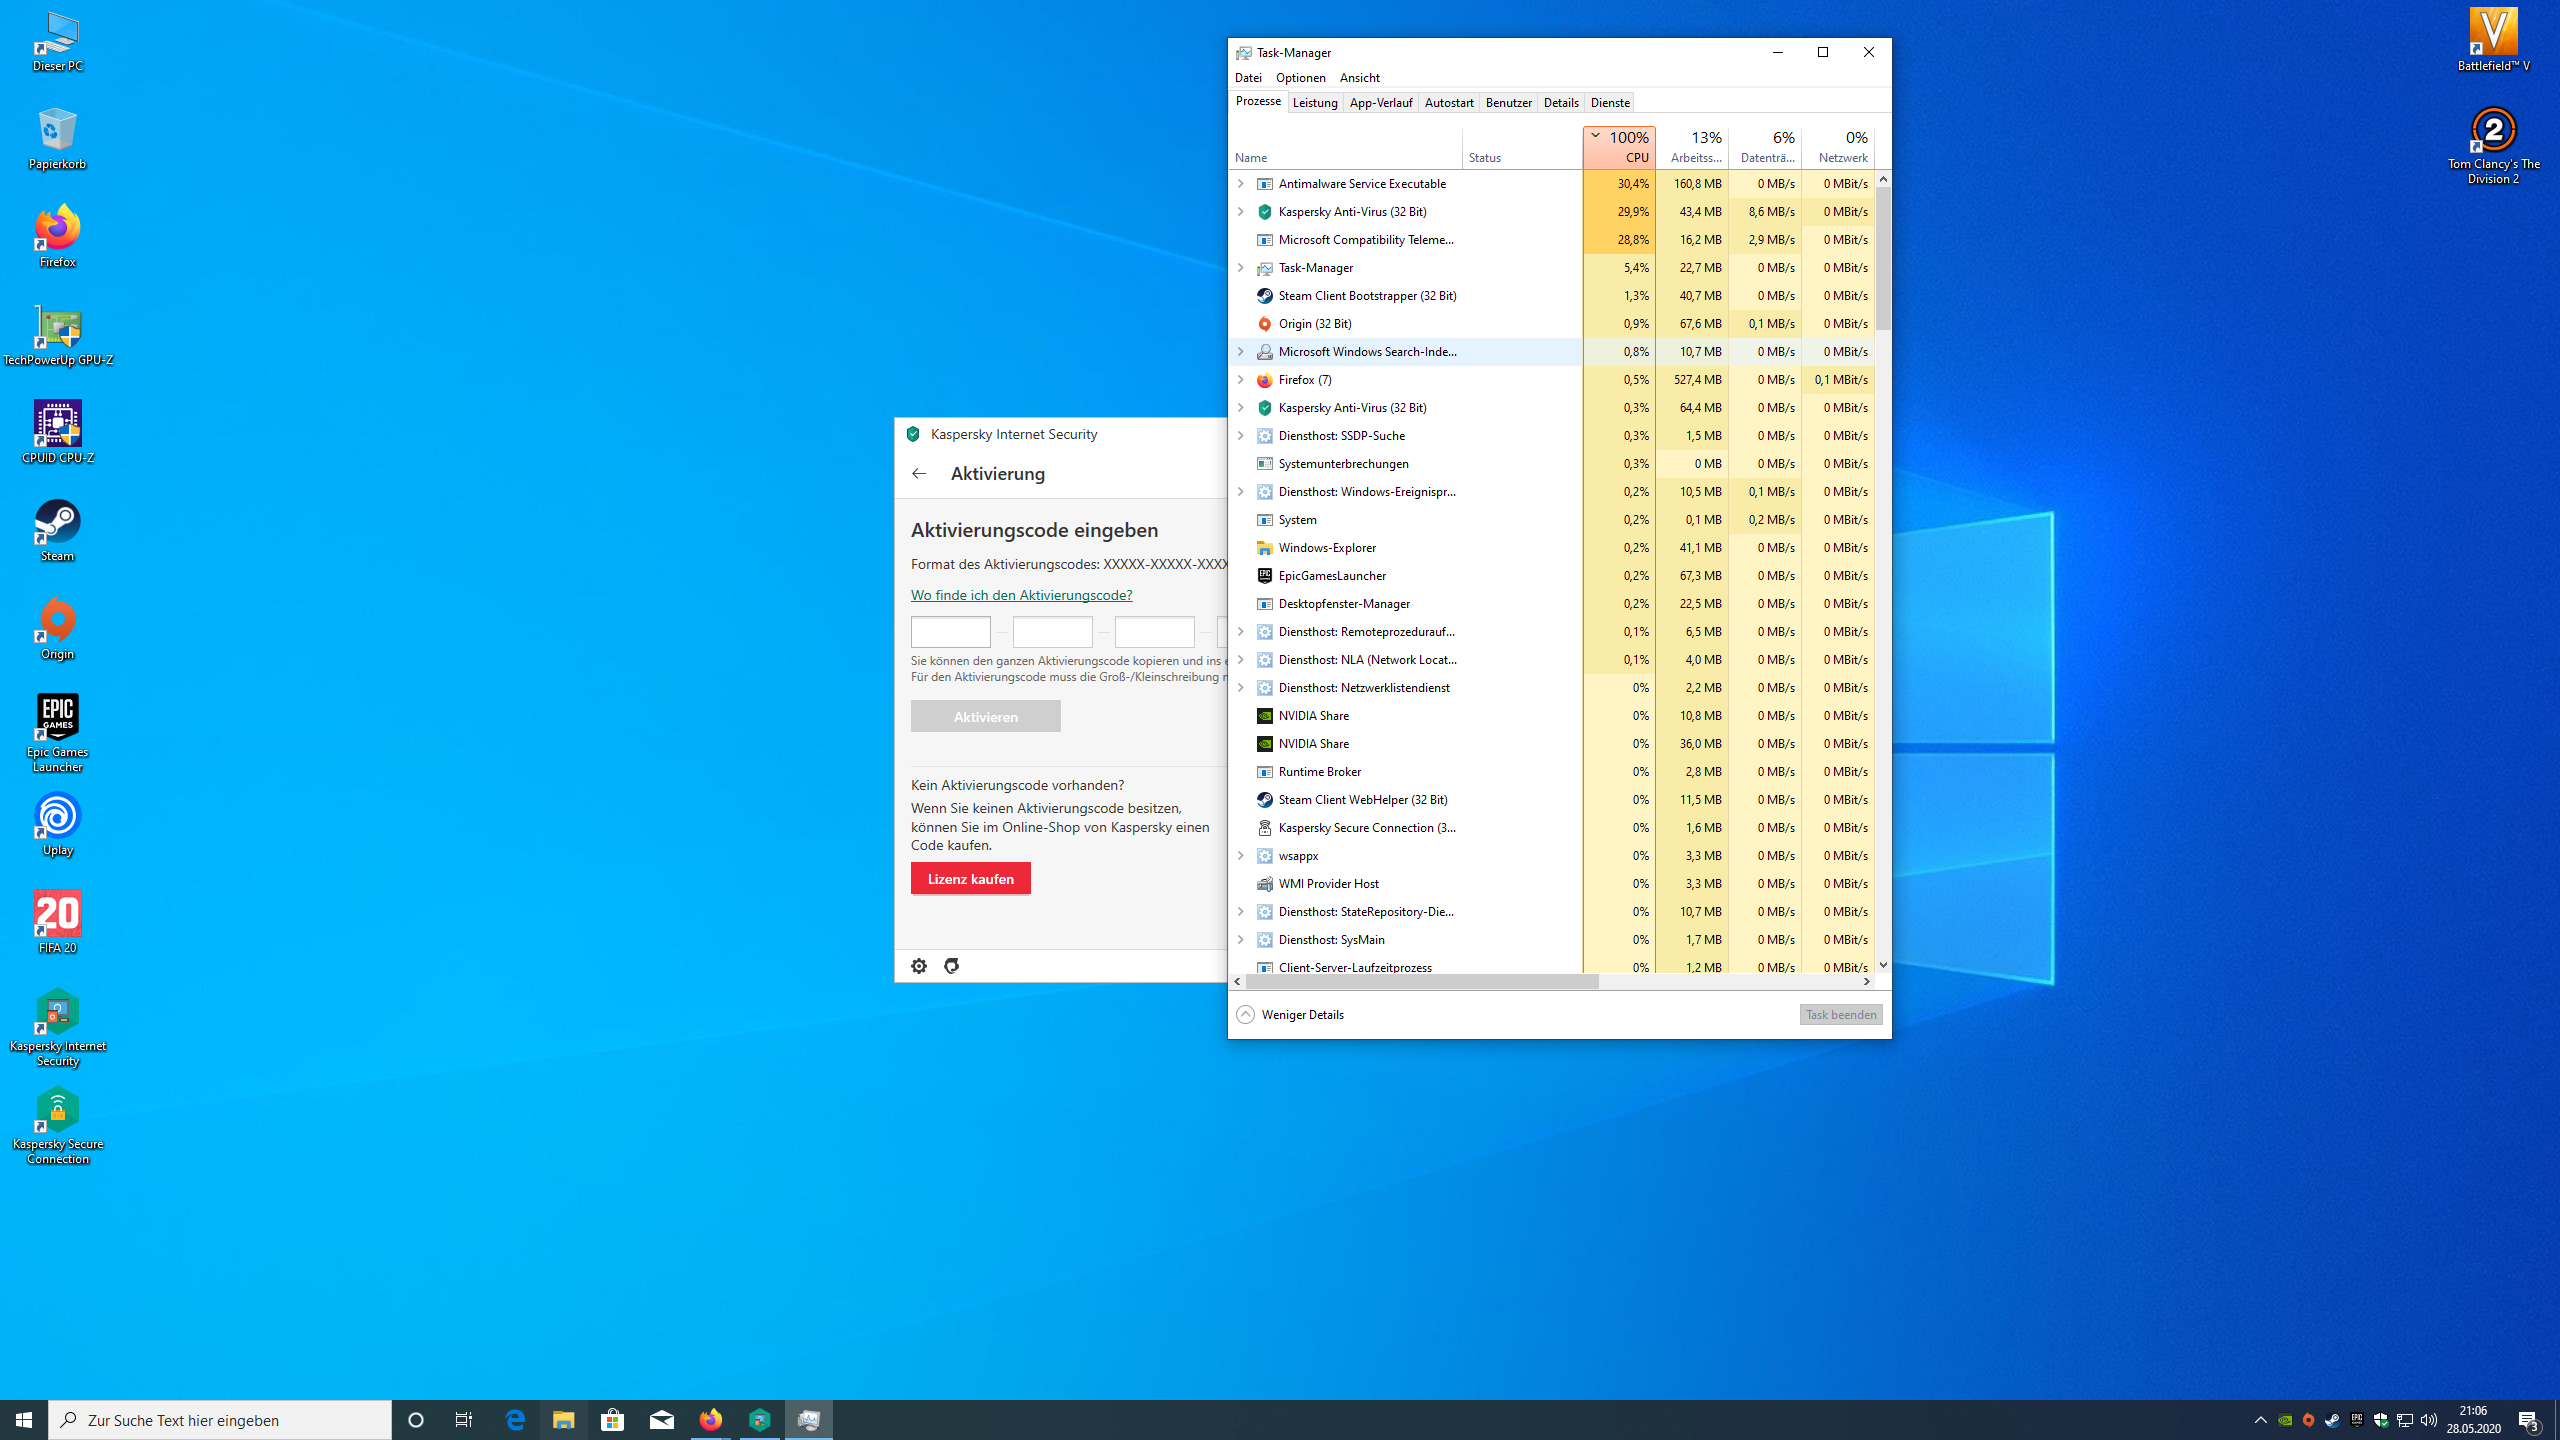Expand the Diensthost: SysMain entry

click(x=1241, y=940)
